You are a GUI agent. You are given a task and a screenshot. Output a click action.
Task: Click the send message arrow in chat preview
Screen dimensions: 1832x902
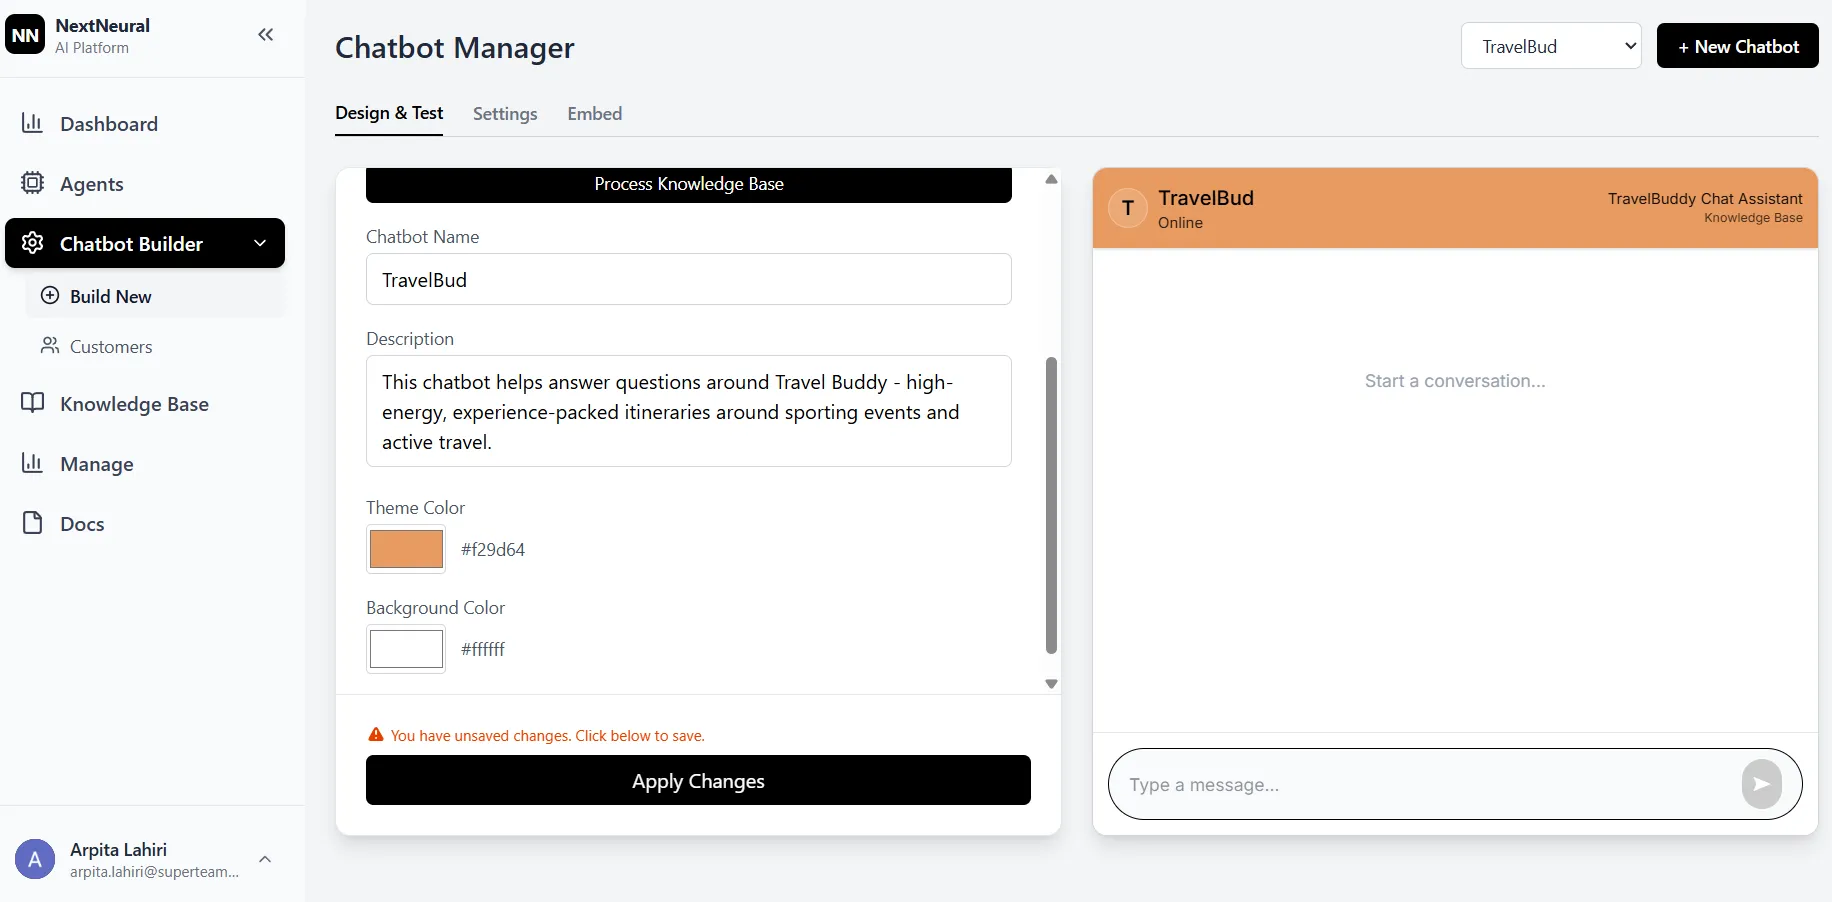point(1762,784)
